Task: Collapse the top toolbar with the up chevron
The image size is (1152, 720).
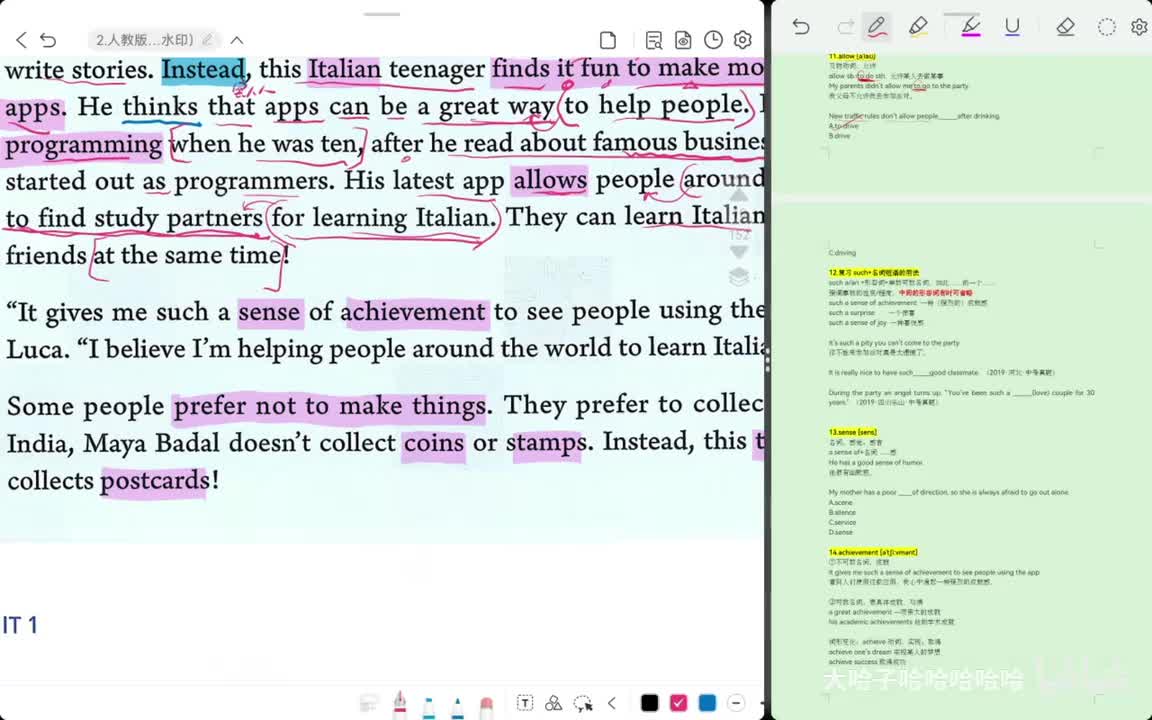Action: 237,40
